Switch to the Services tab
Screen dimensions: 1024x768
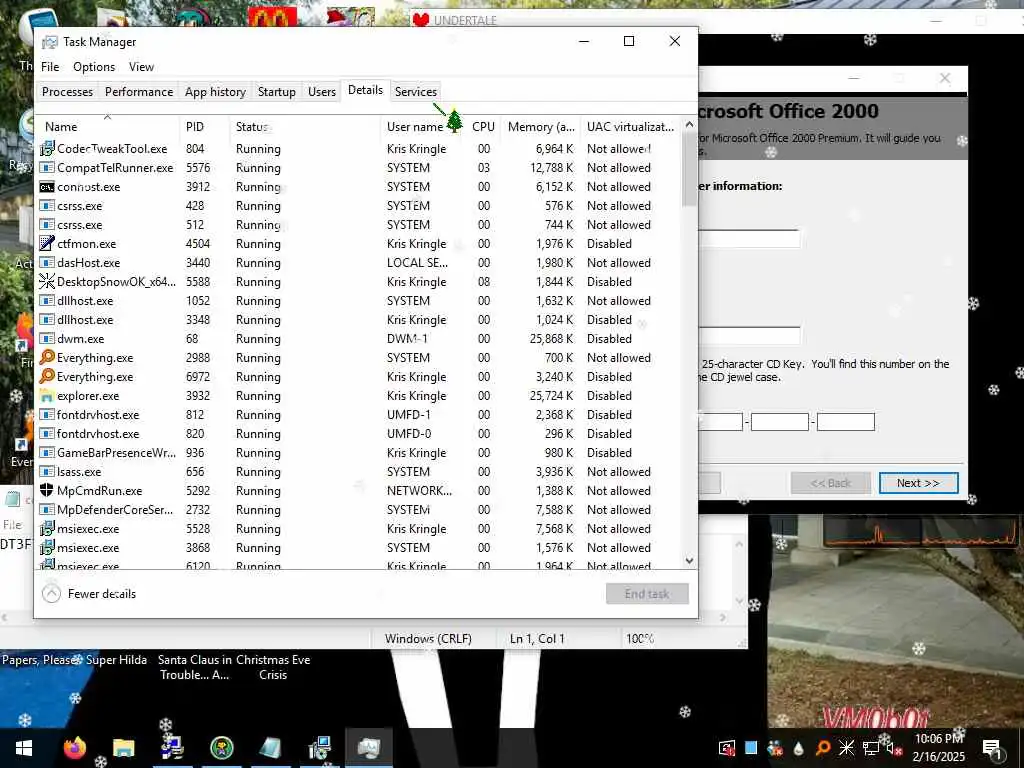(x=415, y=91)
